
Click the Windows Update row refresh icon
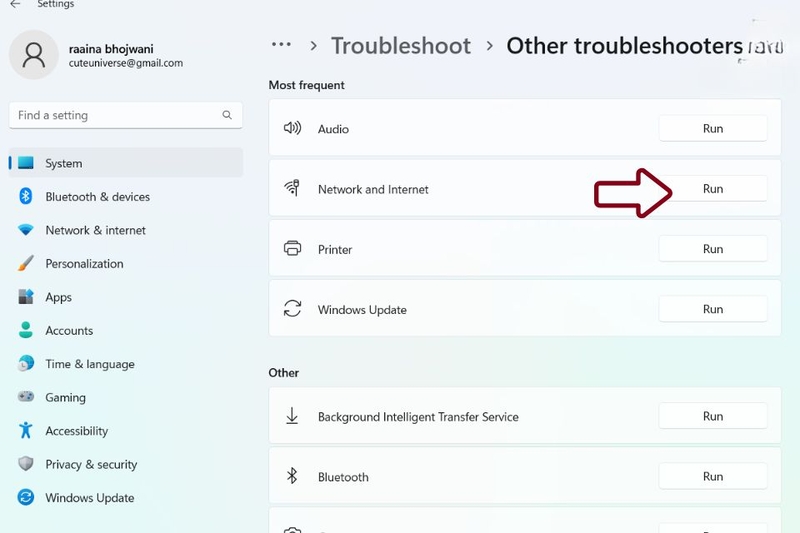pyautogui.click(x=292, y=309)
